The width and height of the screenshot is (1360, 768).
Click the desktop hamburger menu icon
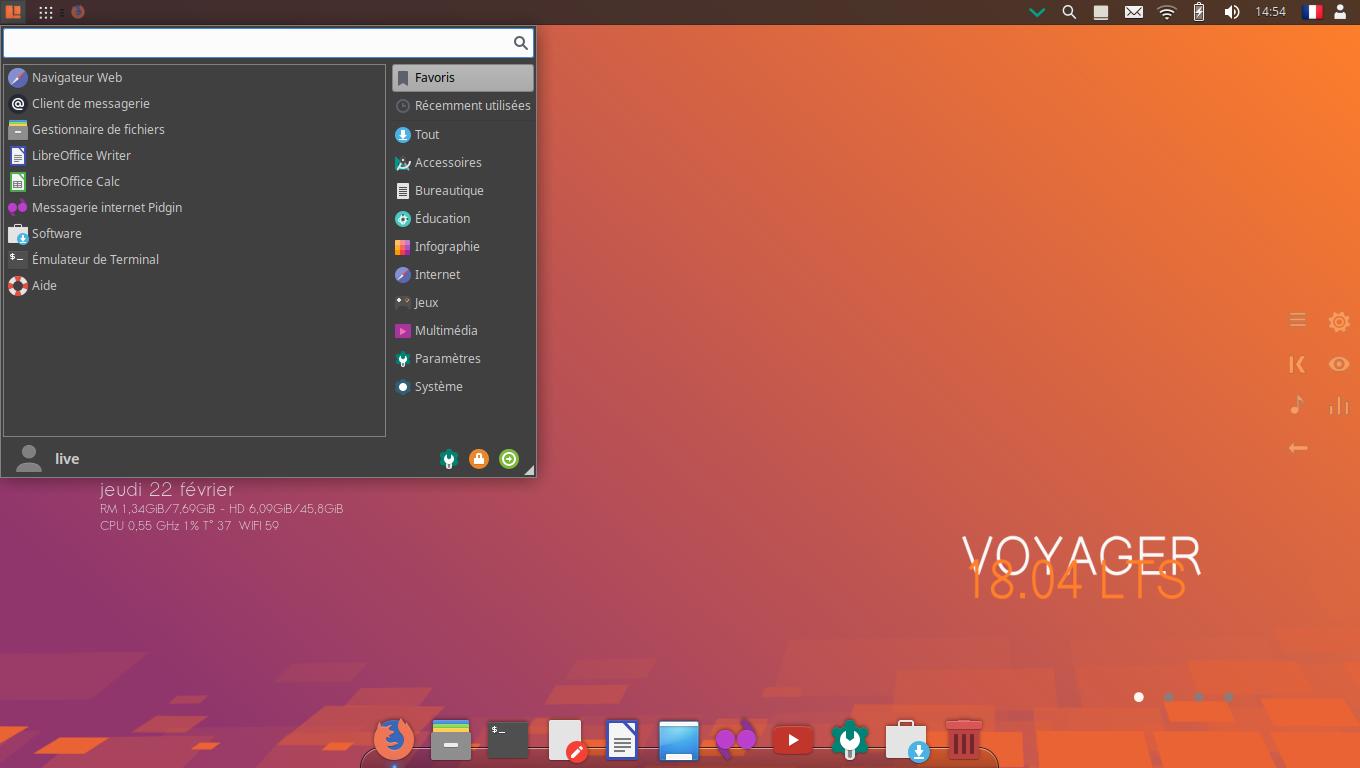1298,320
